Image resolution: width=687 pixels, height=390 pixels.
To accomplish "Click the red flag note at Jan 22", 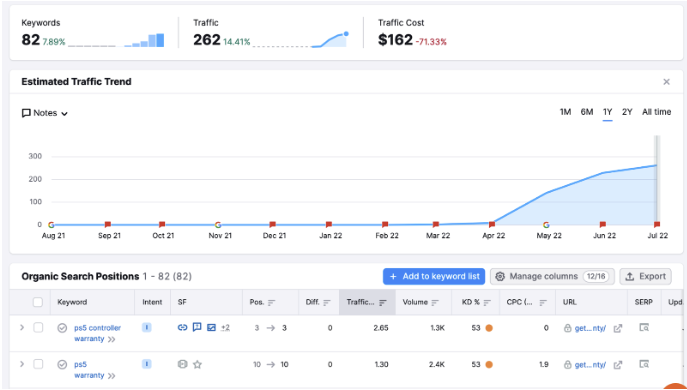I will 328,225.
